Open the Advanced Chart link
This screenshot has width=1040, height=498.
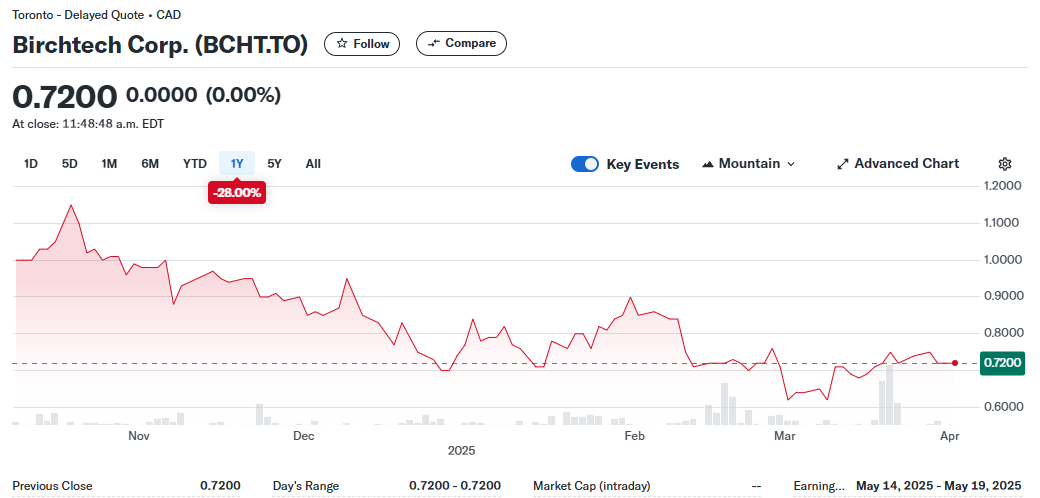898,164
